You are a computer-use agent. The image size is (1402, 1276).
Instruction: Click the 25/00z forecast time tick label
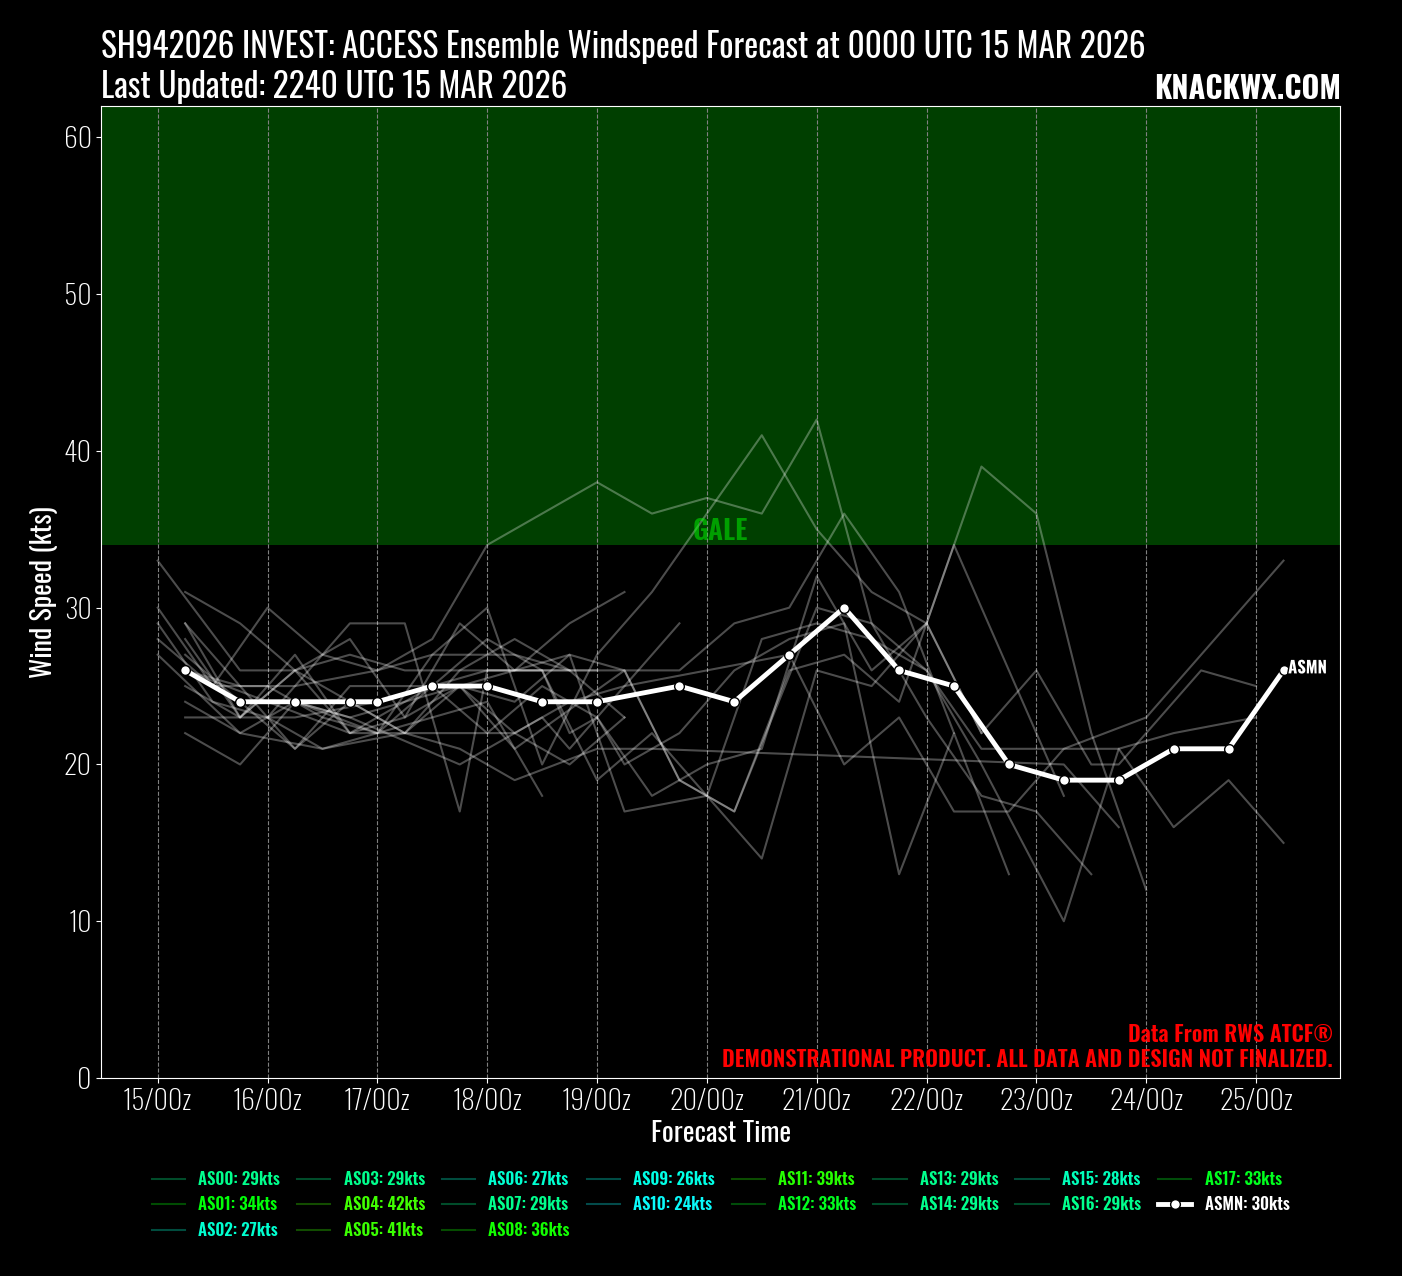pos(1256,1101)
